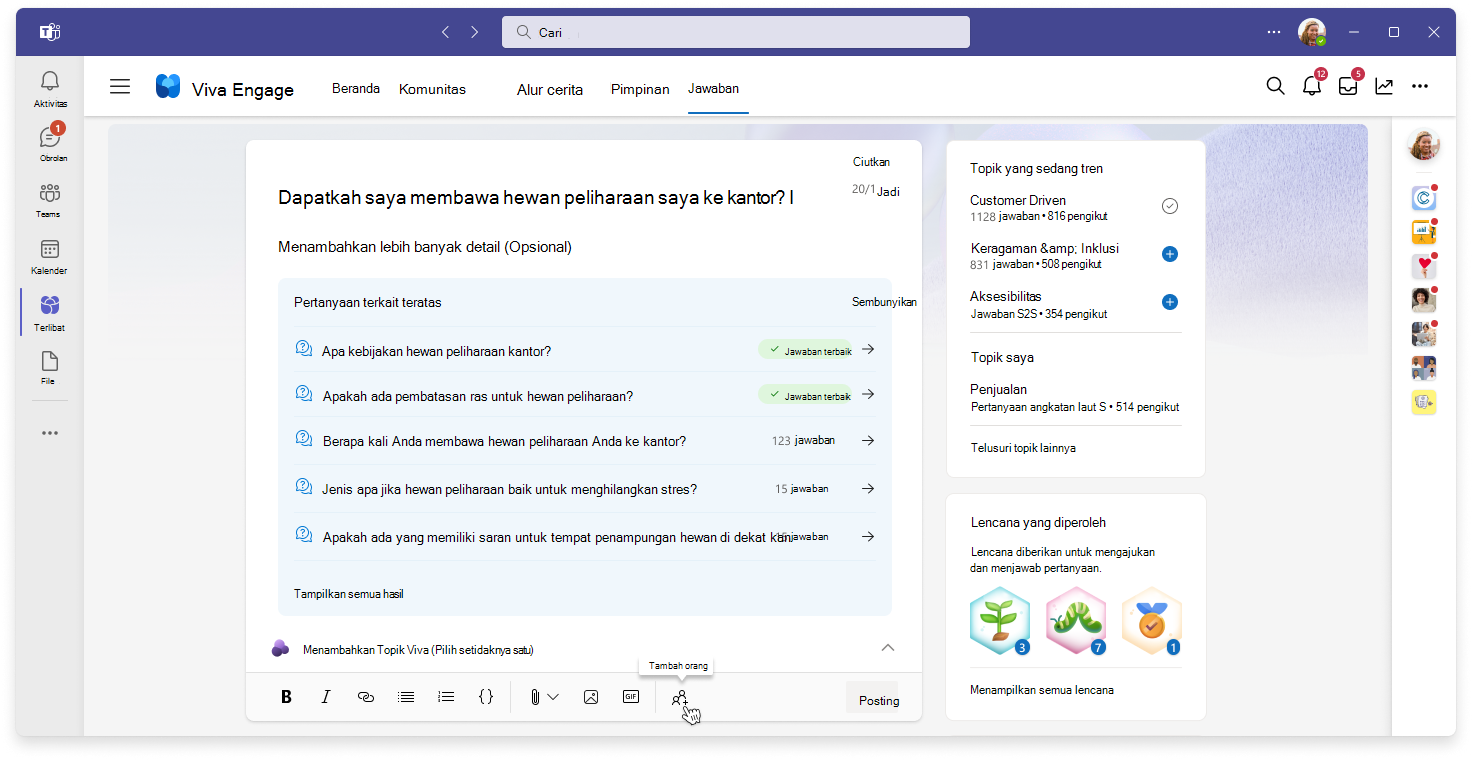This screenshot has height=760, width=1472.
Task: Insert an image with the picture icon
Action: tap(591, 697)
